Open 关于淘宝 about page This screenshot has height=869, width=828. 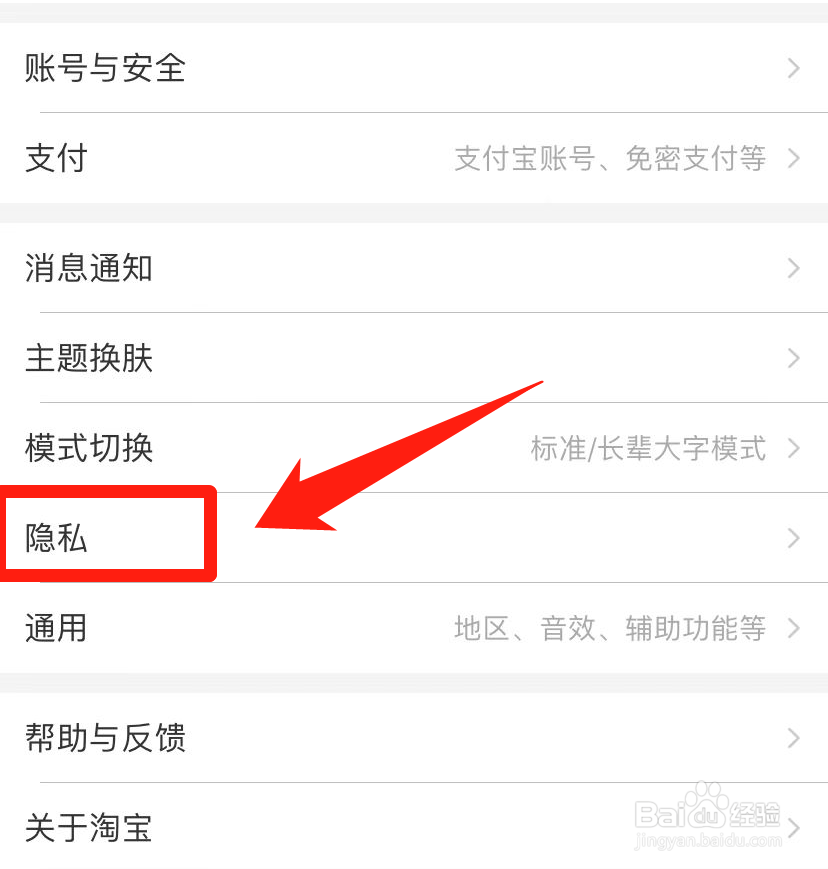pos(414,827)
